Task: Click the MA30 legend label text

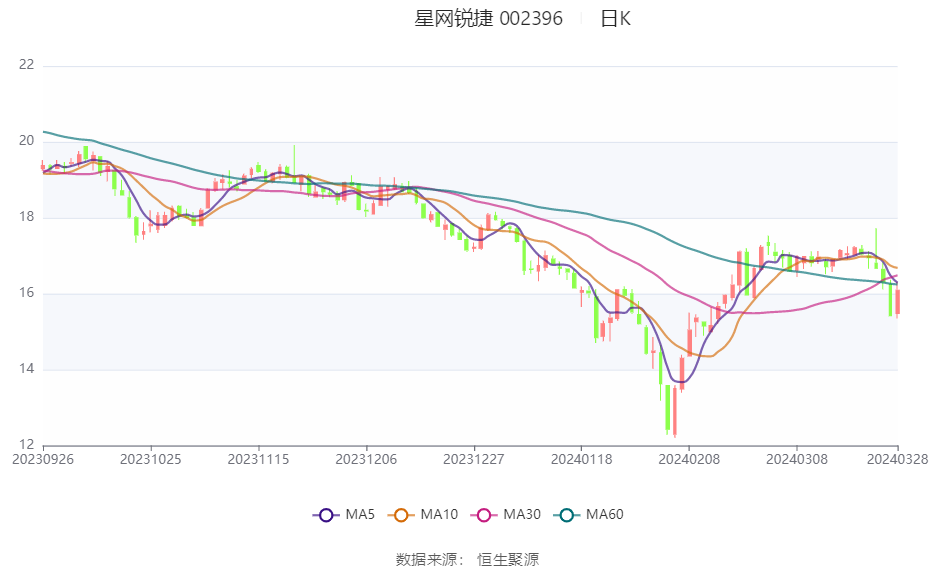Action: click(522, 514)
